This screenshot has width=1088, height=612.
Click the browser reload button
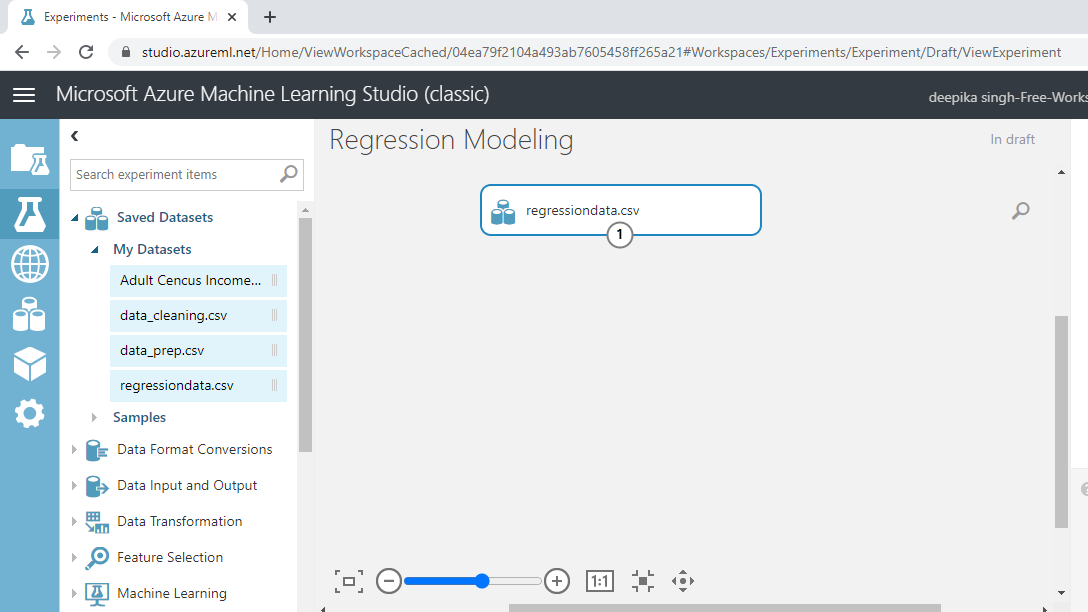click(x=86, y=52)
